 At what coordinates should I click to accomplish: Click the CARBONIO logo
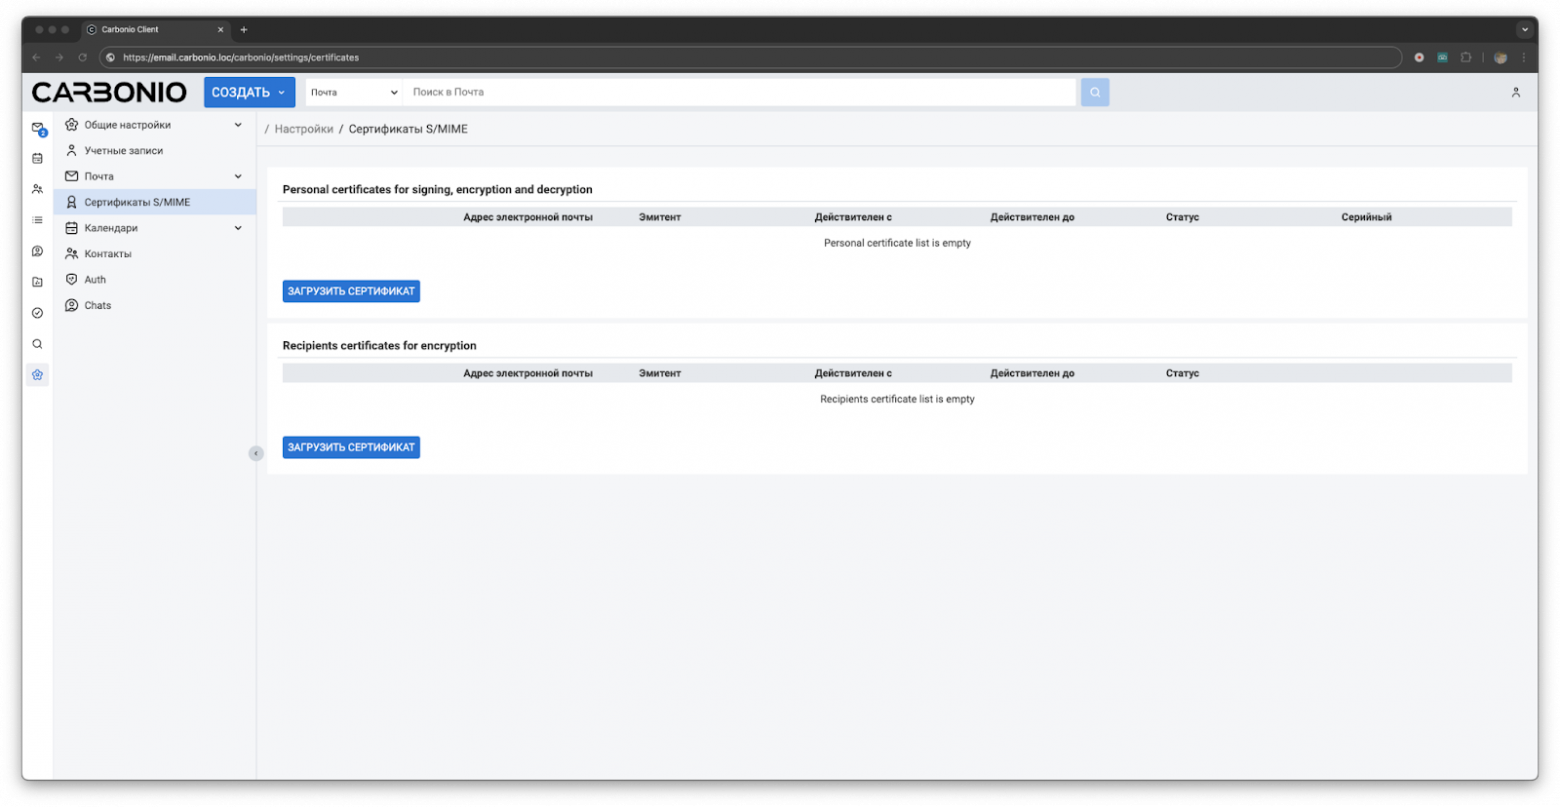tap(109, 92)
